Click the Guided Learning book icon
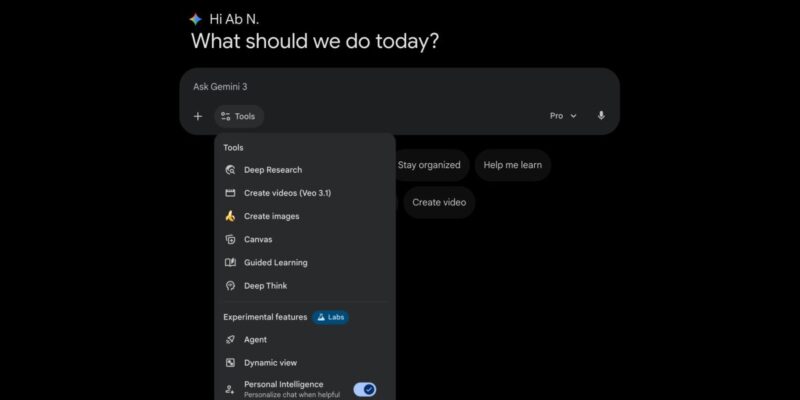Screen dimensions: 800x400 pos(230,263)
